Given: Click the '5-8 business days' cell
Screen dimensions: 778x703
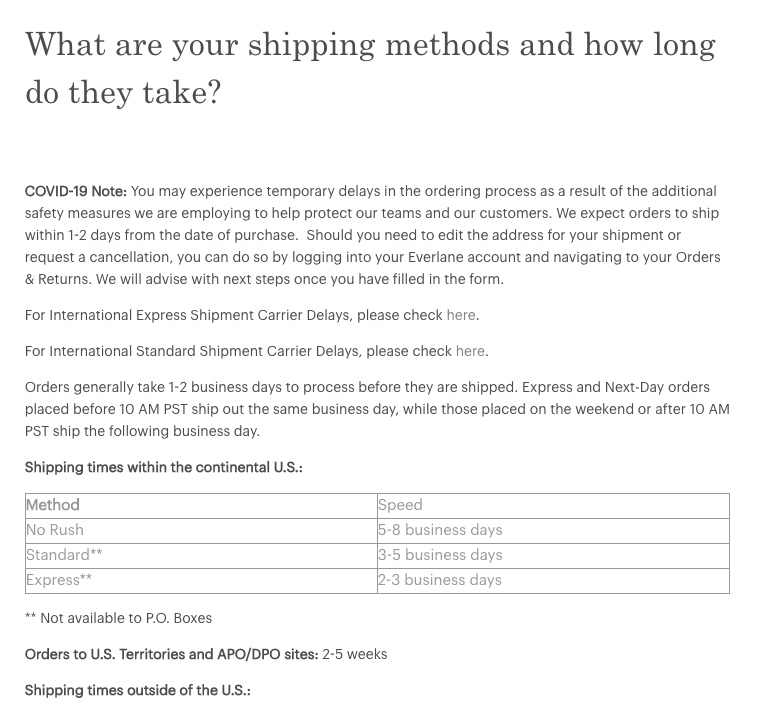Looking at the screenshot, I should (x=440, y=530).
